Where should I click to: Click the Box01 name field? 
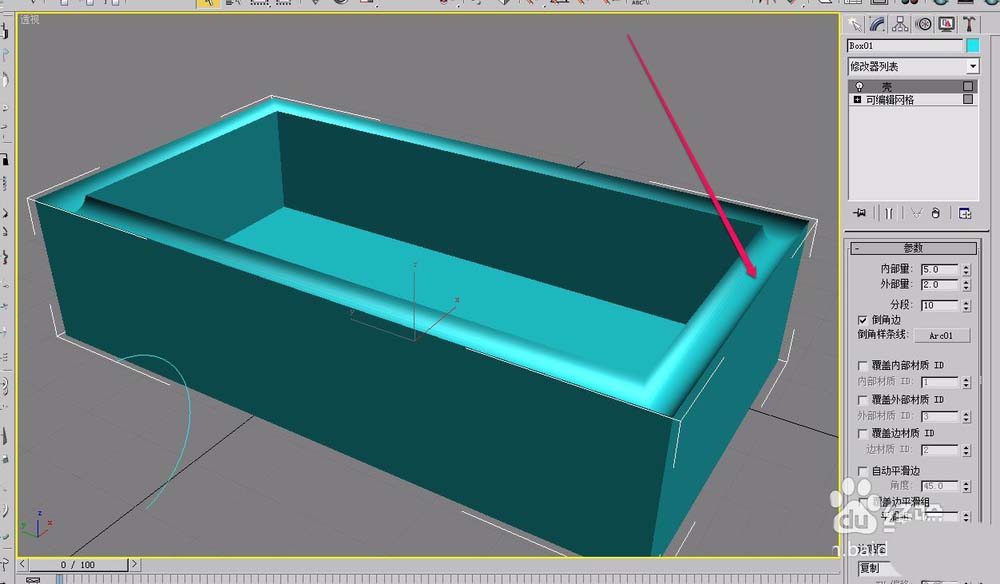point(904,46)
